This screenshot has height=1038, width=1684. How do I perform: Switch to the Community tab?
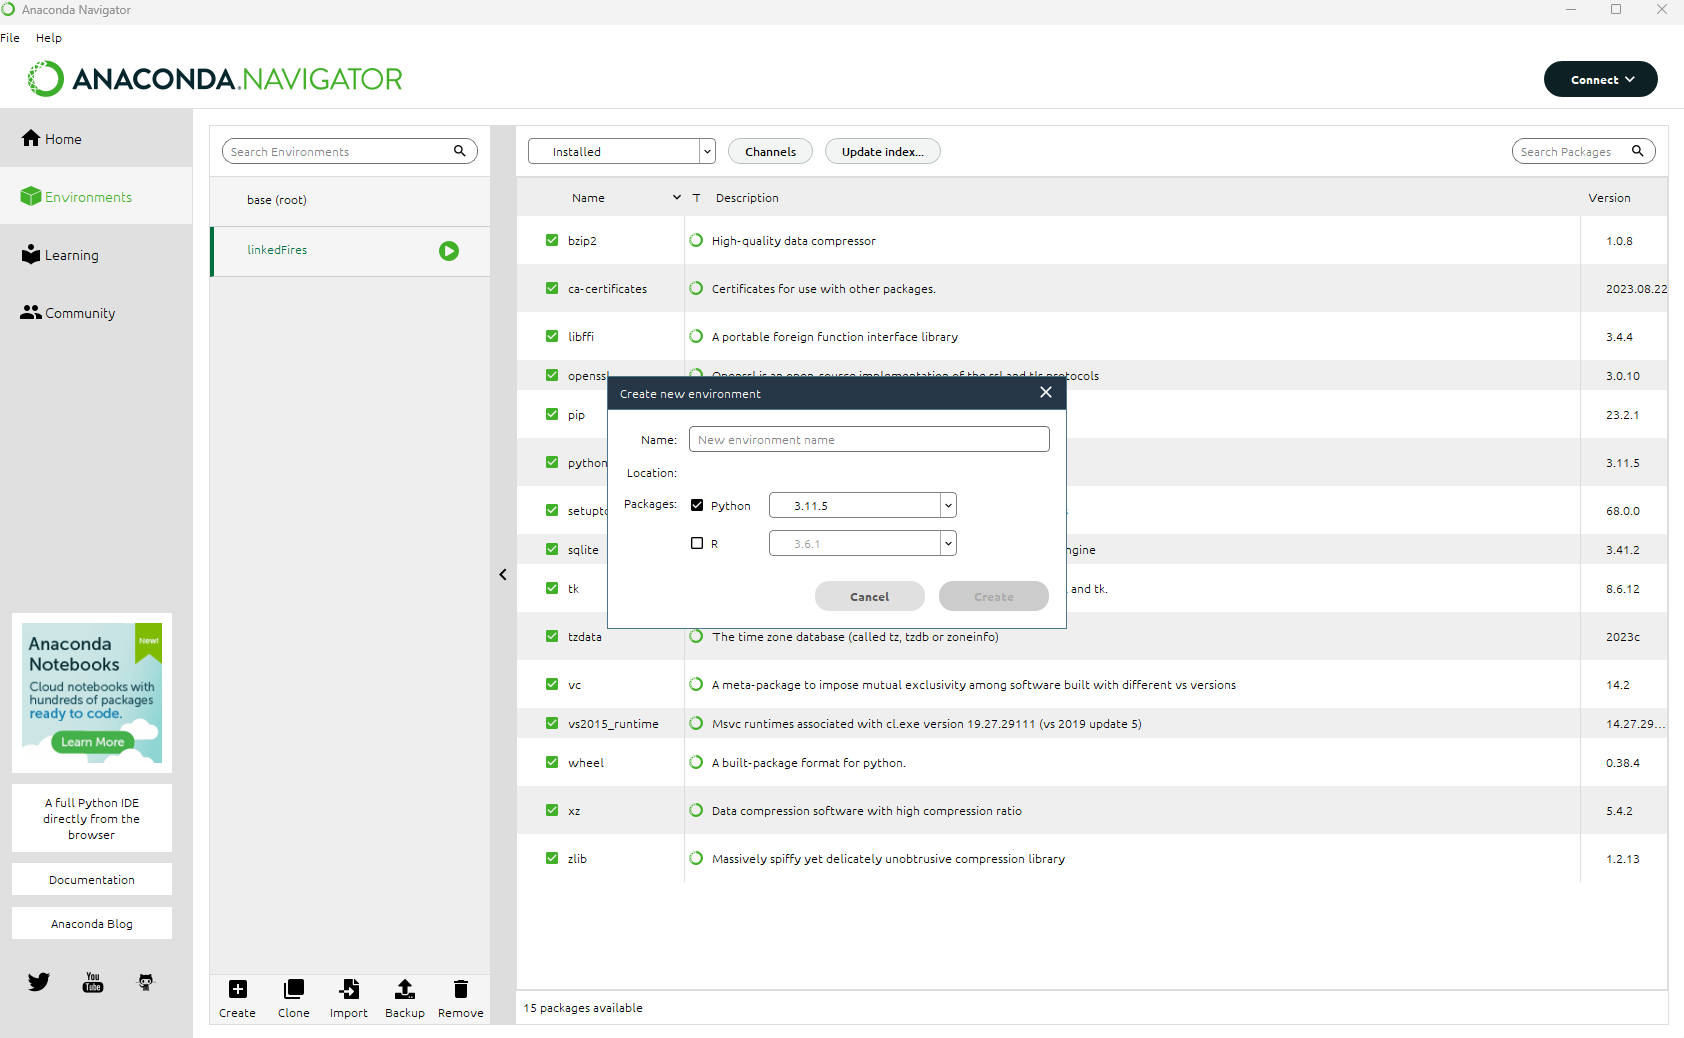click(96, 313)
